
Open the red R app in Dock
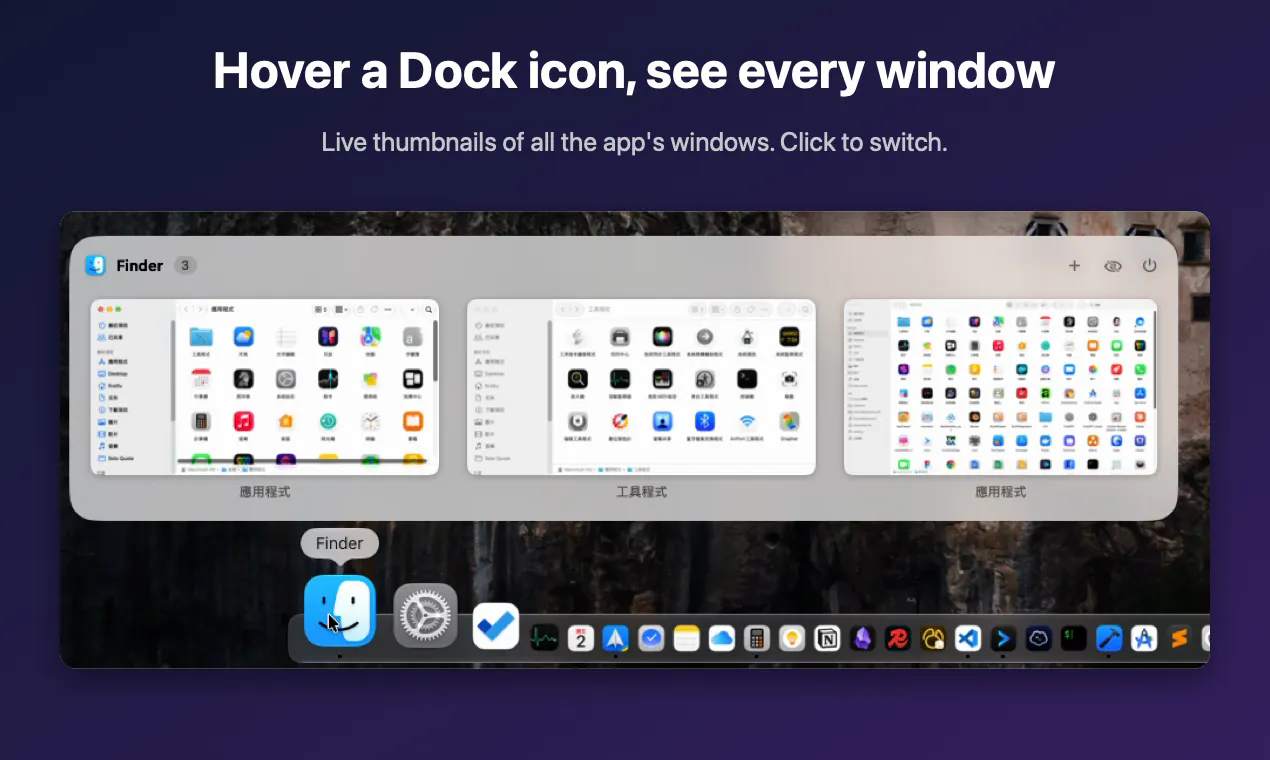tap(897, 638)
